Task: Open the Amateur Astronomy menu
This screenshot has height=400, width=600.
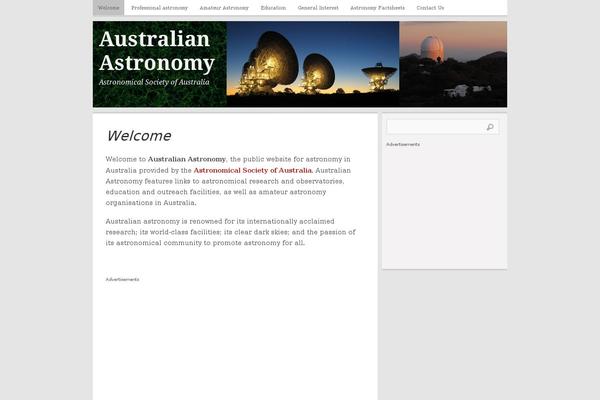Action: [x=224, y=8]
